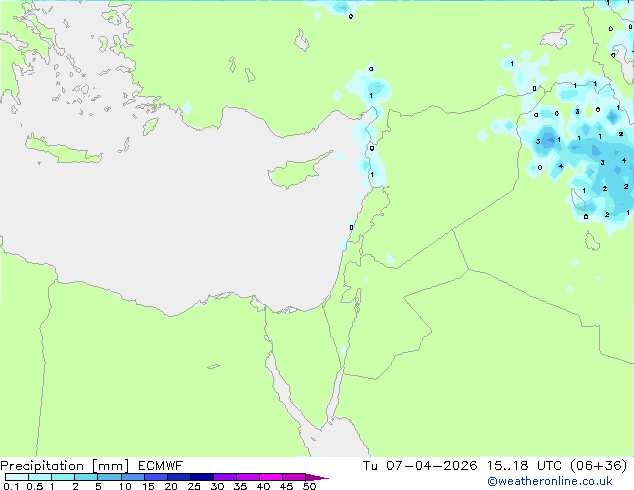Click the legend value "0.5"
The width and height of the screenshot is (634, 490).
tap(34, 486)
